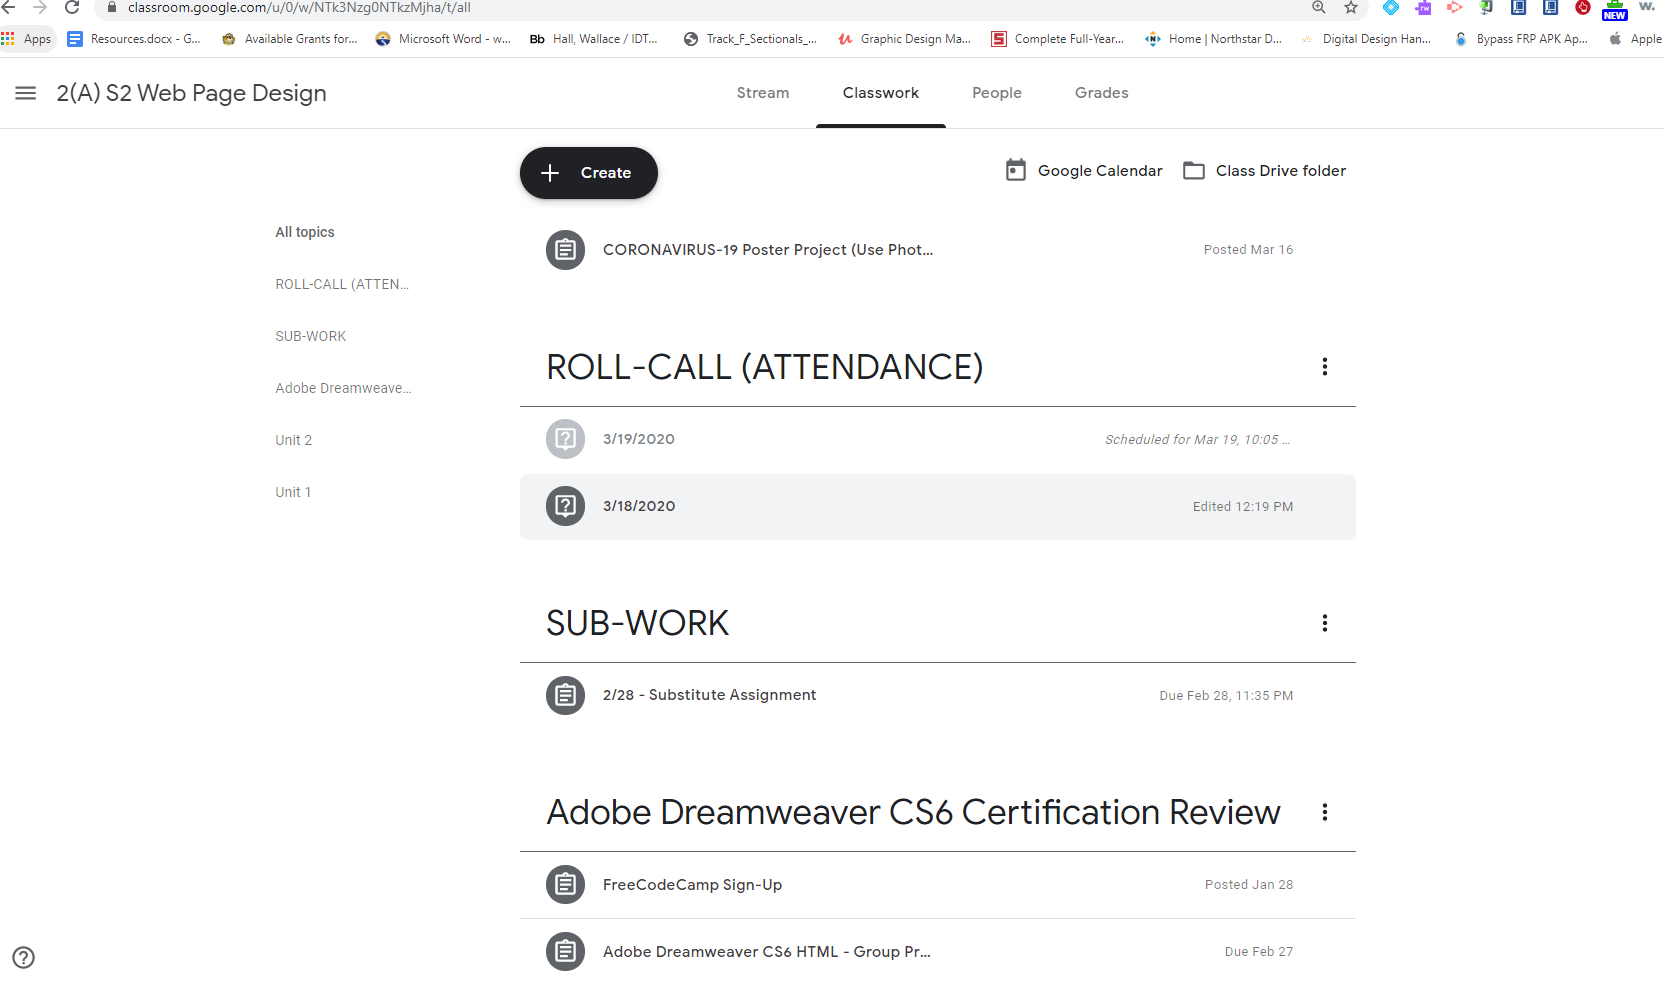Open ROLL-CALL (ATTENDANCE) topic options menu
Image resolution: width=1664 pixels, height=984 pixels.
(1324, 367)
